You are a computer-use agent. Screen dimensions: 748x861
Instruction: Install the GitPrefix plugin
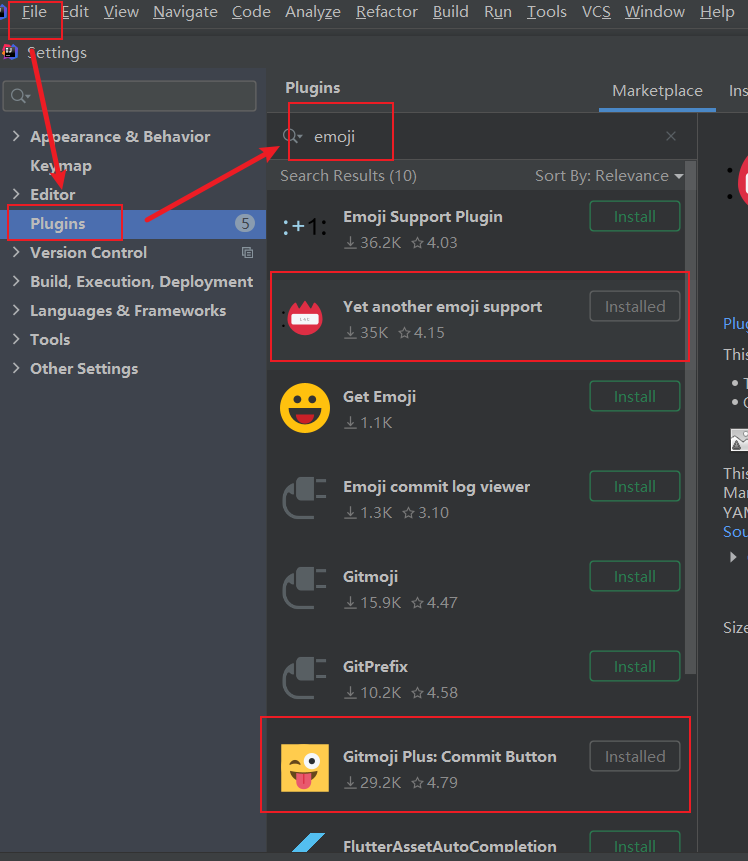pos(635,667)
